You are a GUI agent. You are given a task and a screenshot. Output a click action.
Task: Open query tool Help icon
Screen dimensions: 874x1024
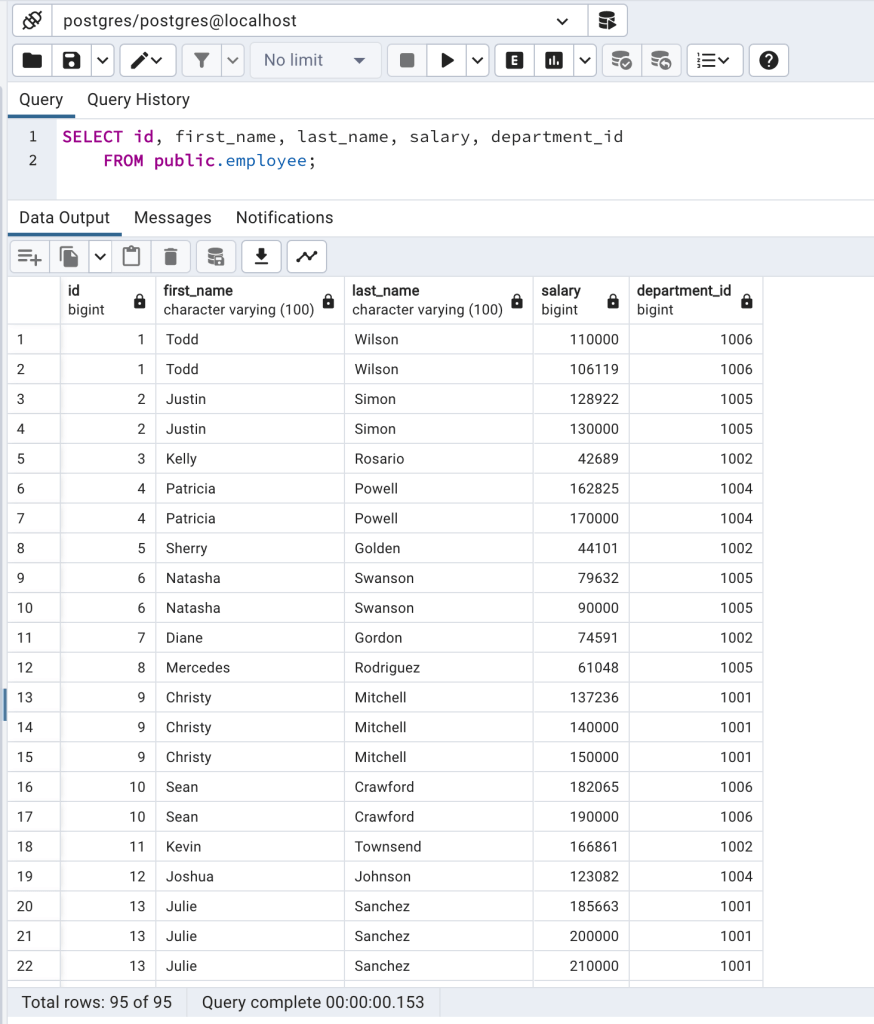(x=768, y=60)
